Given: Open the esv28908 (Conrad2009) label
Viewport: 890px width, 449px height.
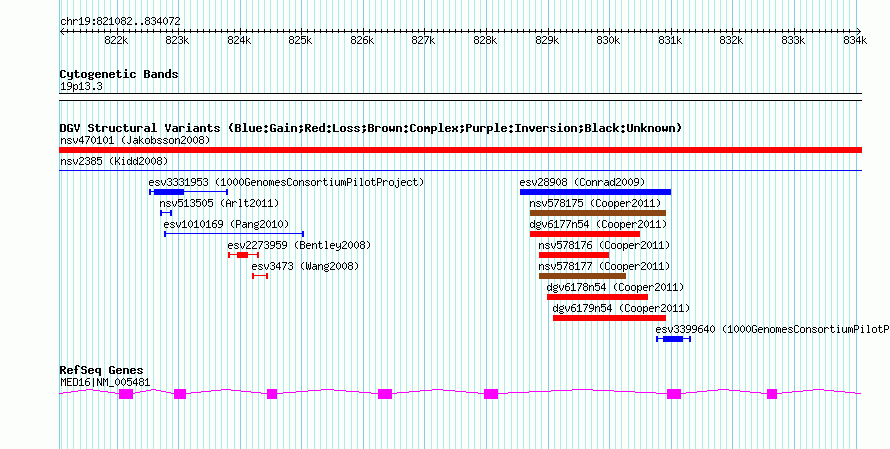Looking at the screenshot, I should pyautogui.click(x=582, y=182).
